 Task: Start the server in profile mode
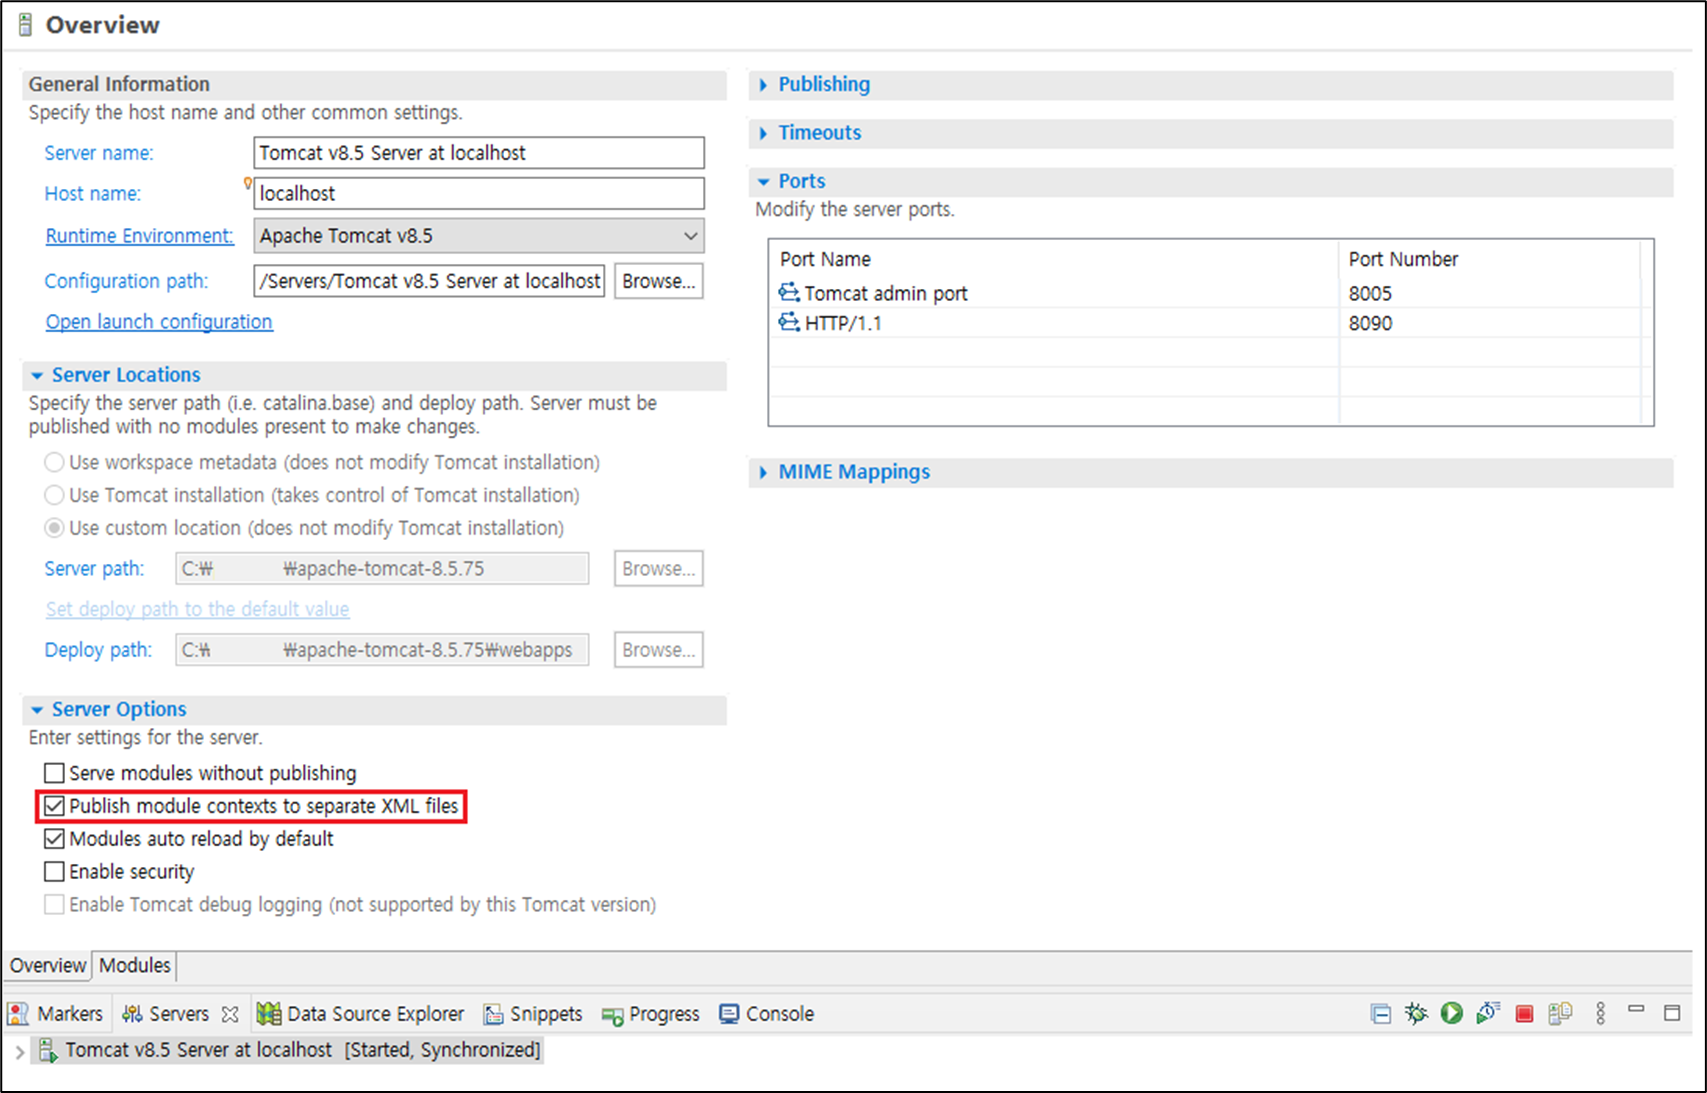tap(1488, 1014)
